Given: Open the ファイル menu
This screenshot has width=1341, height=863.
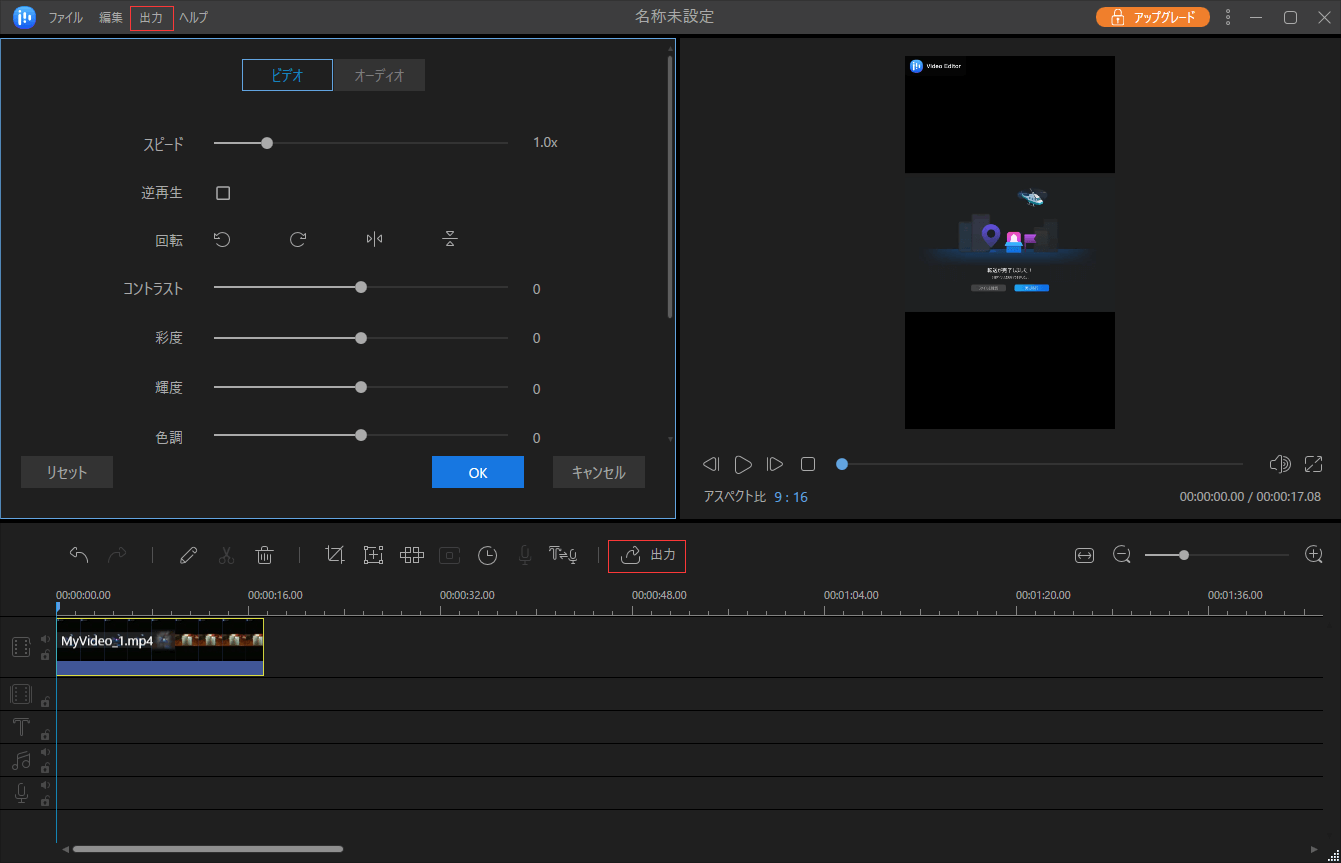Looking at the screenshot, I should [x=66, y=18].
